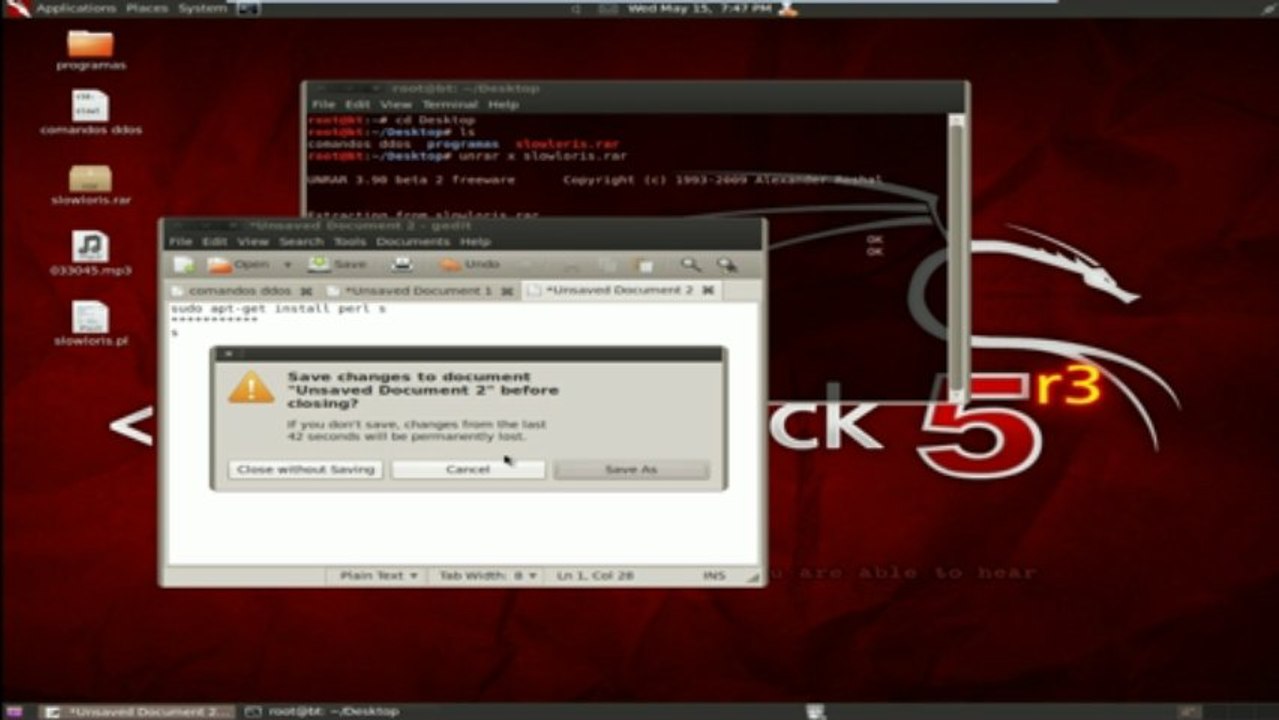The height and width of the screenshot is (720, 1279).
Task: Click Close without Saving button
Action: click(x=305, y=469)
